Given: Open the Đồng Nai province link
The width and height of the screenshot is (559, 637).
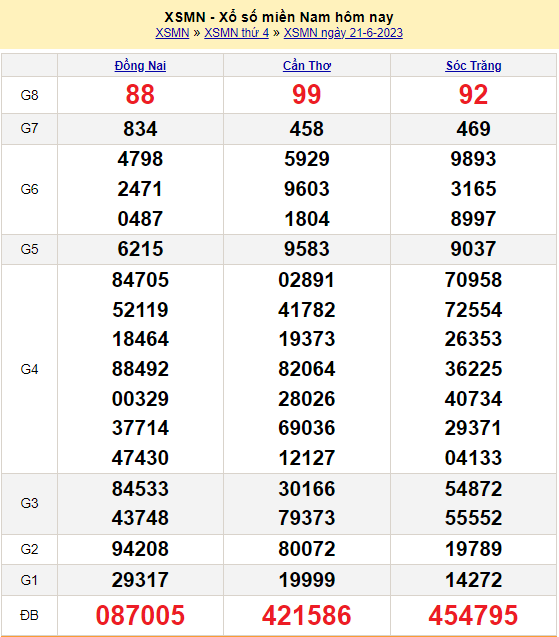Looking at the screenshot, I should [x=140, y=65].
